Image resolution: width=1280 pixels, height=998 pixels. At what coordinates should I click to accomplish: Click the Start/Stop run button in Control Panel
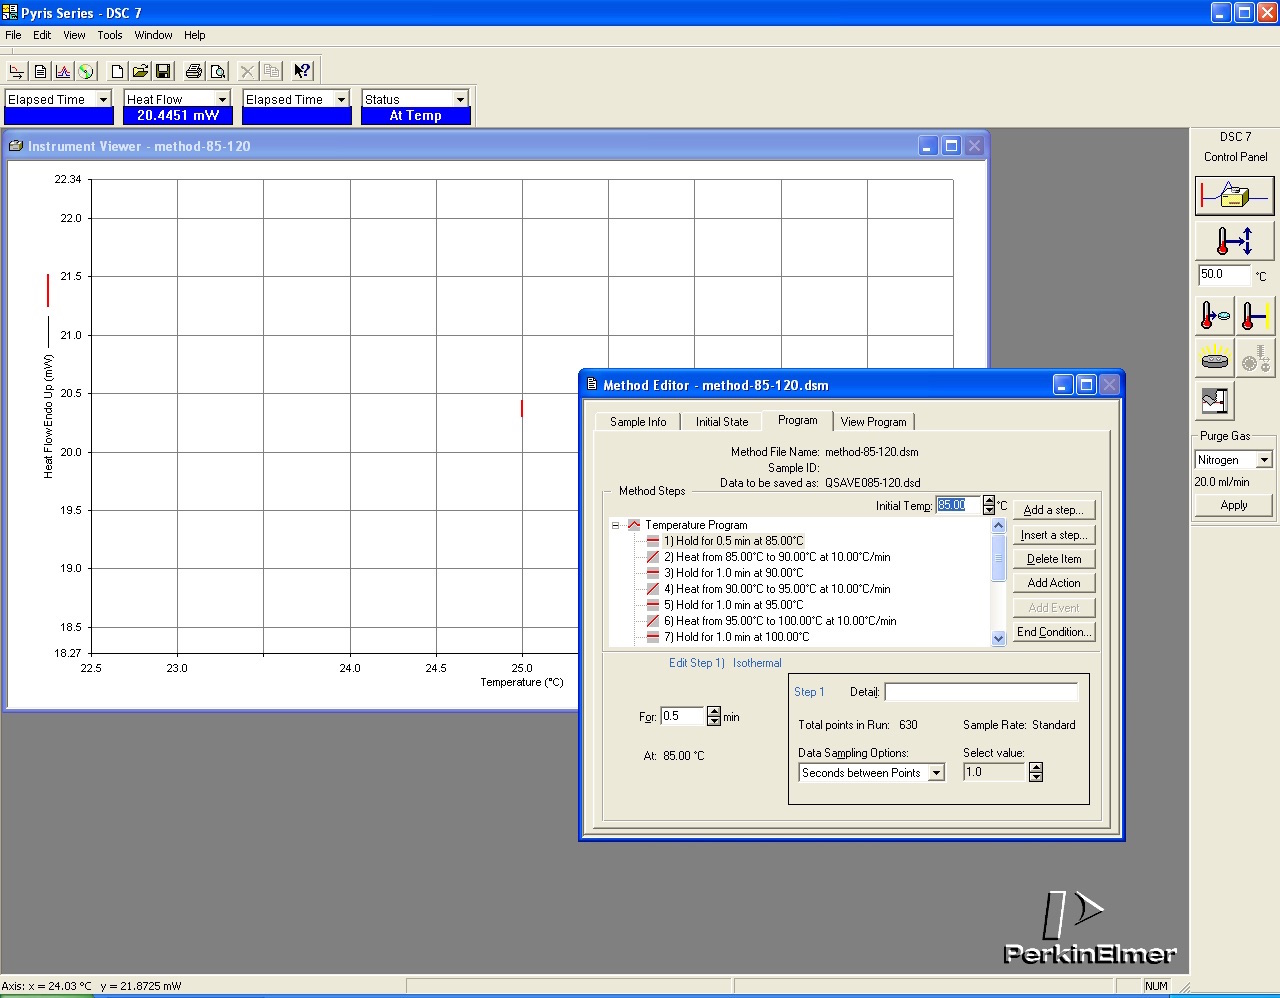[x=1234, y=196]
